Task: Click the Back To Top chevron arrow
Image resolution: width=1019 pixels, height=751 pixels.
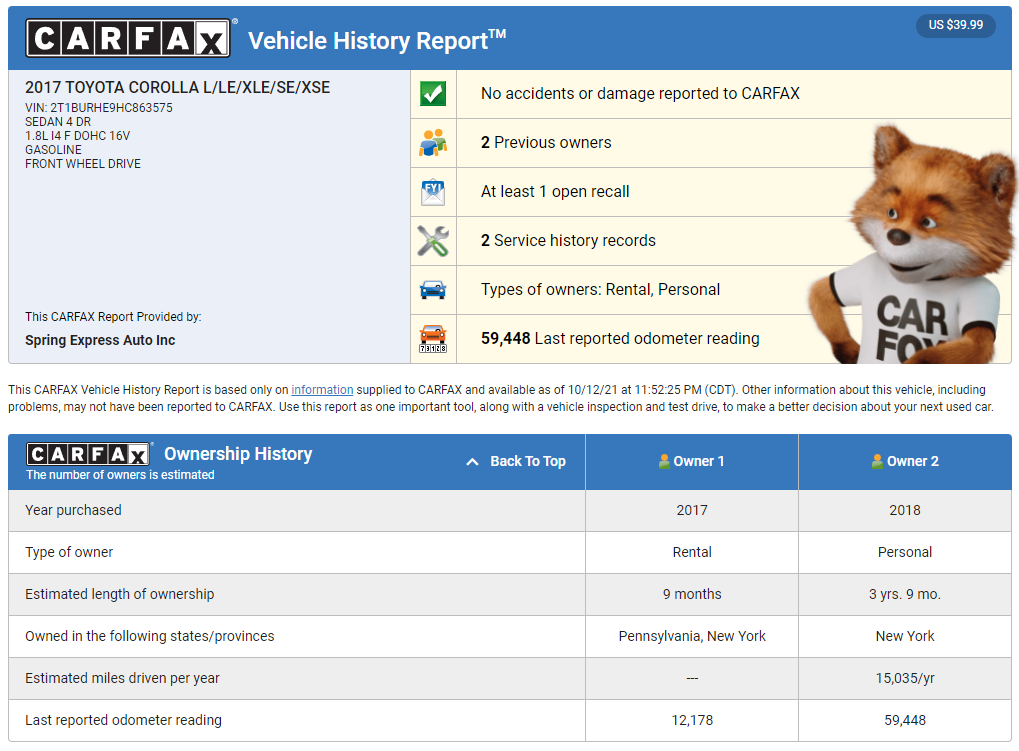Action: pyautogui.click(x=472, y=462)
